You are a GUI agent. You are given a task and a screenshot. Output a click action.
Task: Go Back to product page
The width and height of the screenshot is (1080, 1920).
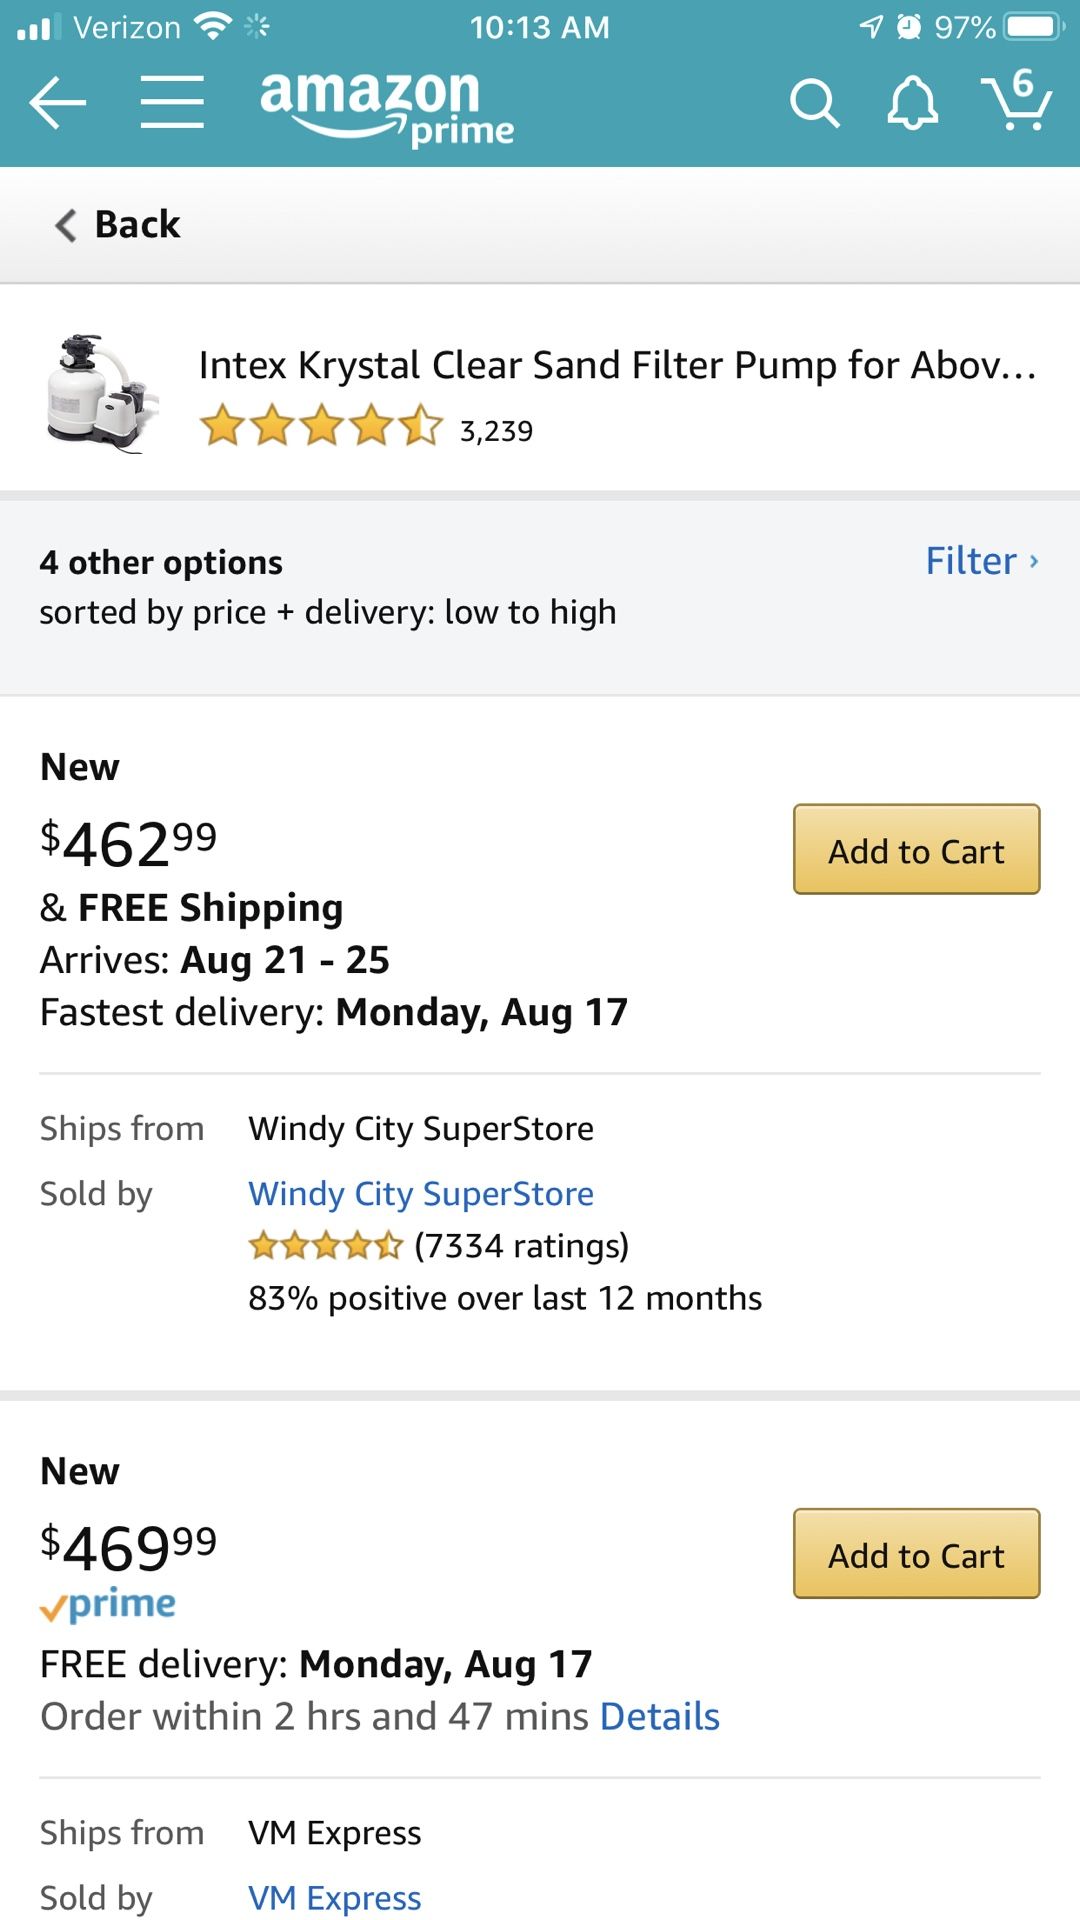pos(118,225)
